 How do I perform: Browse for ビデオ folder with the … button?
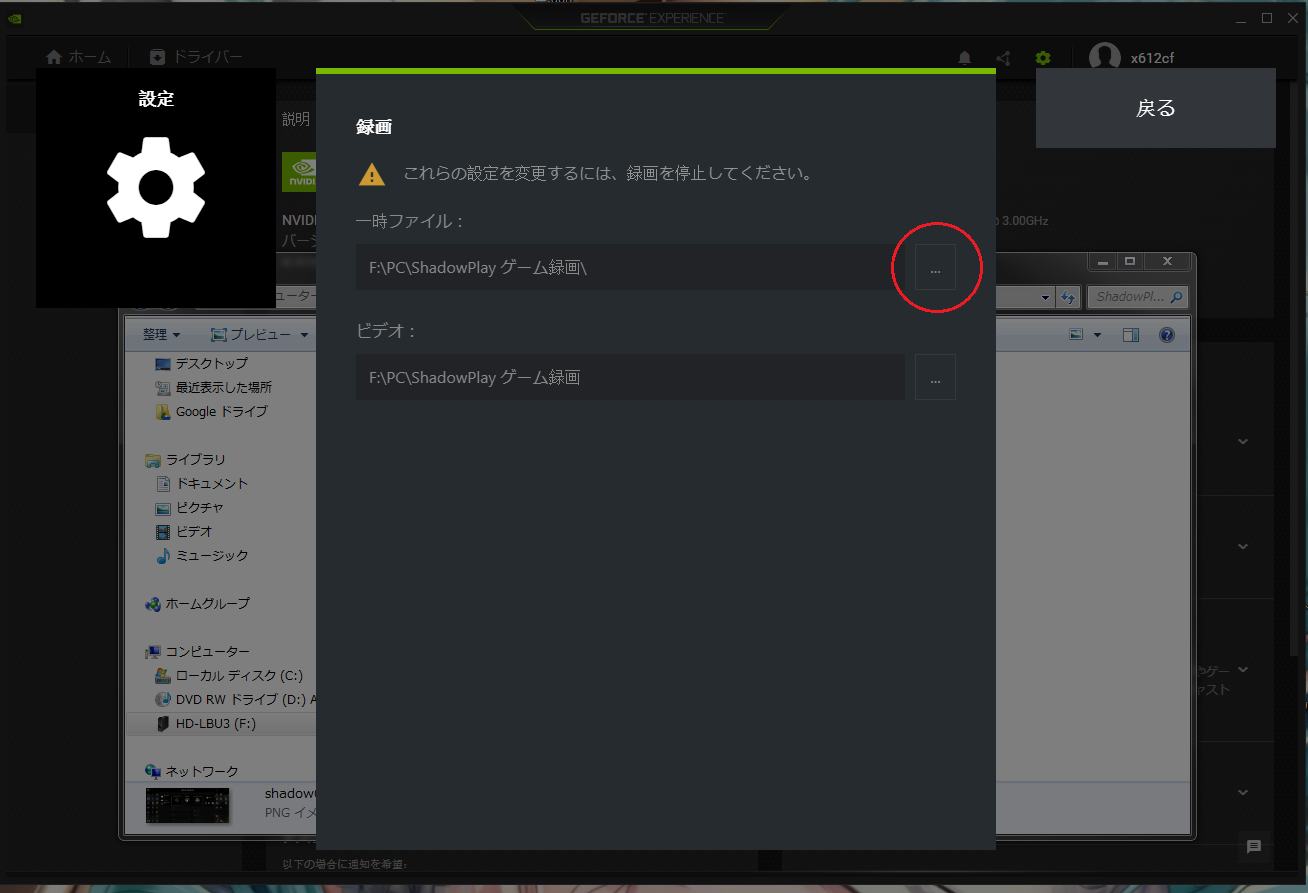pos(935,377)
